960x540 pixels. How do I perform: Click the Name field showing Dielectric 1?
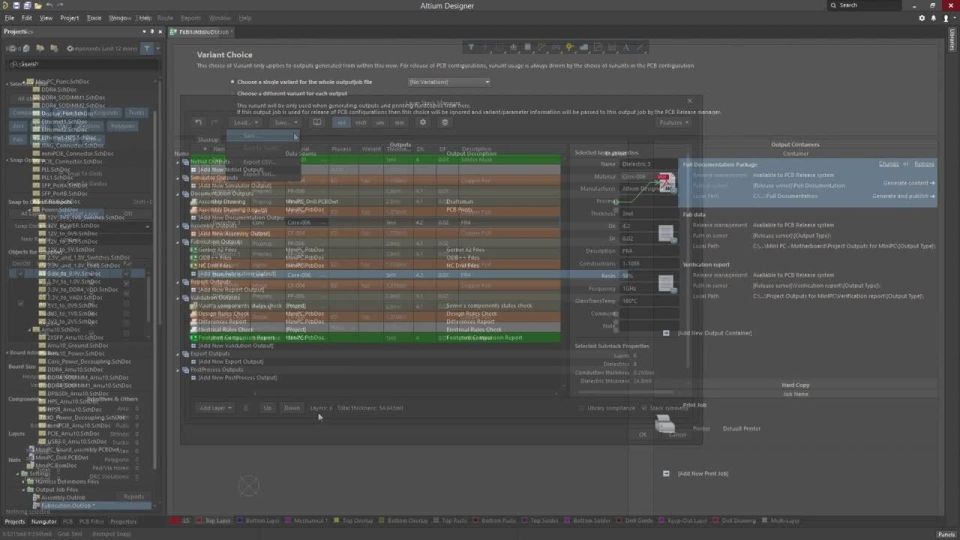pos(649,164)
